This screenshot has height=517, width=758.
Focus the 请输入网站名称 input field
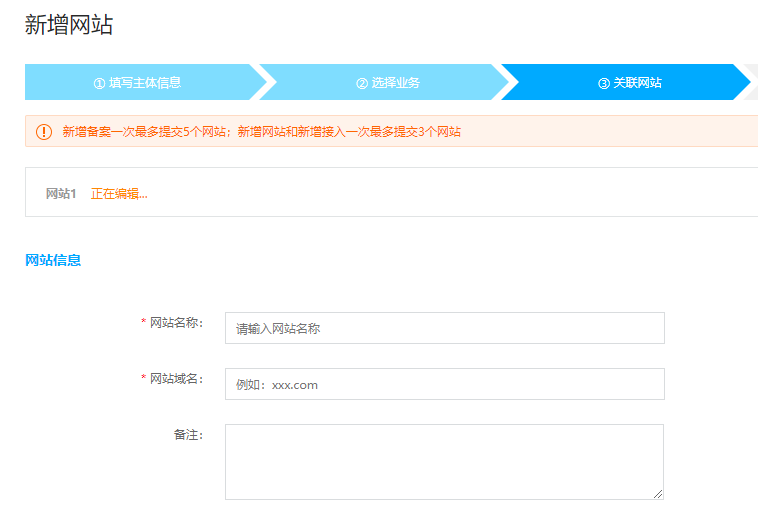pos(444,328)
